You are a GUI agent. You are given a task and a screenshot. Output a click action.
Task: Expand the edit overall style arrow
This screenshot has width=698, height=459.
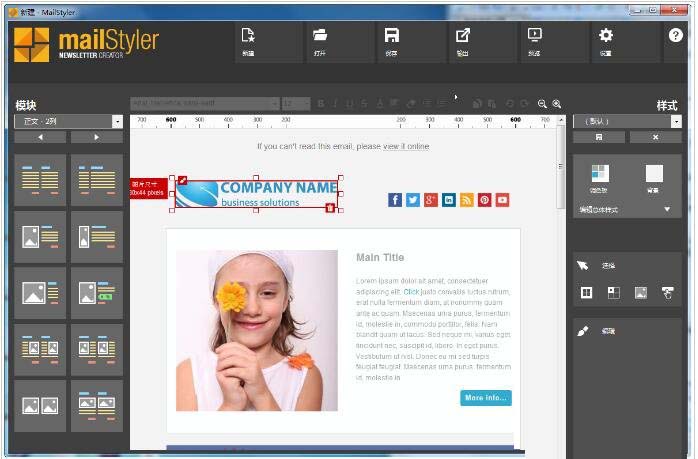667,210
